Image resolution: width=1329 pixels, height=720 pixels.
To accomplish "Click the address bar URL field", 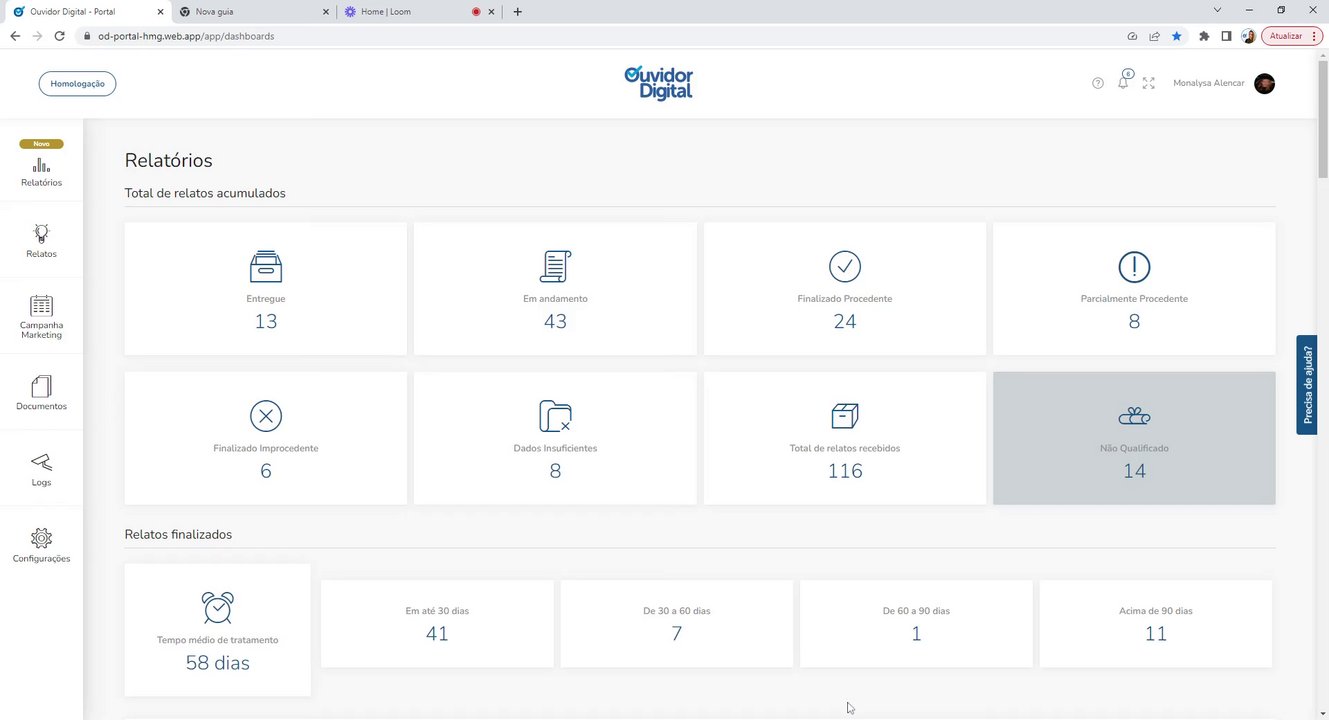I will coord(600,36).
